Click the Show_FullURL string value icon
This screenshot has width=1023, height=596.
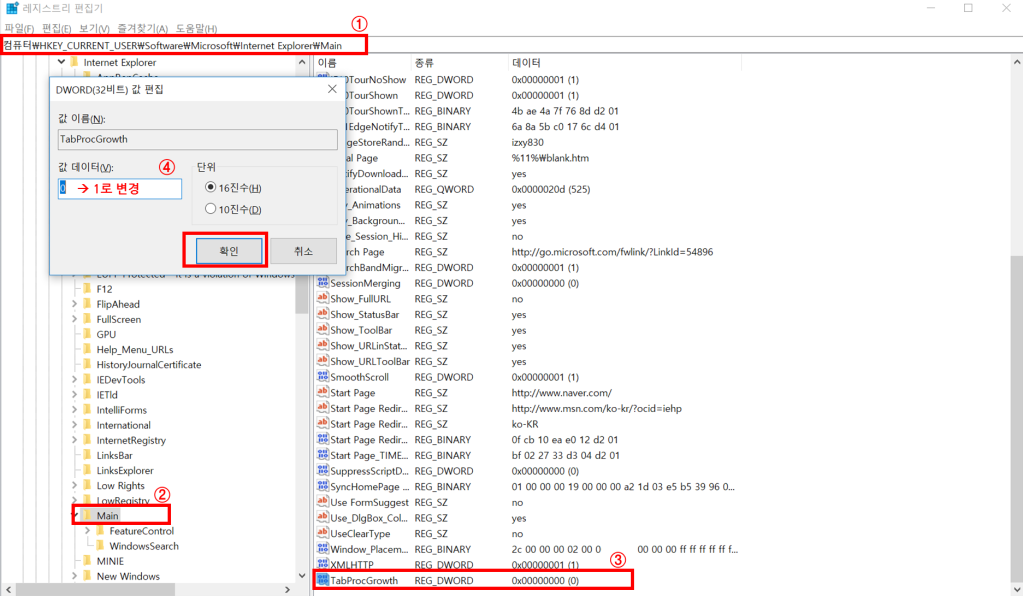tap(322, 298)
